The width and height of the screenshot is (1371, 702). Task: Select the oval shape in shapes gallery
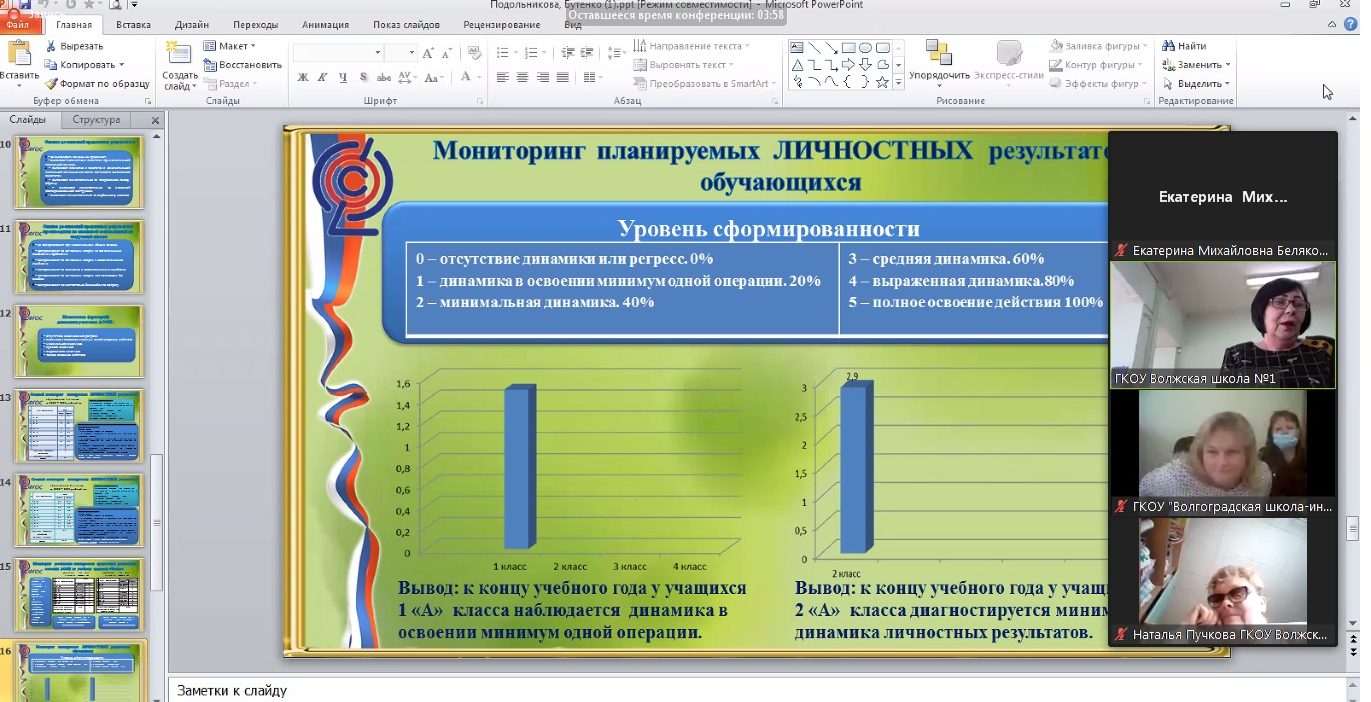point(865,47)
